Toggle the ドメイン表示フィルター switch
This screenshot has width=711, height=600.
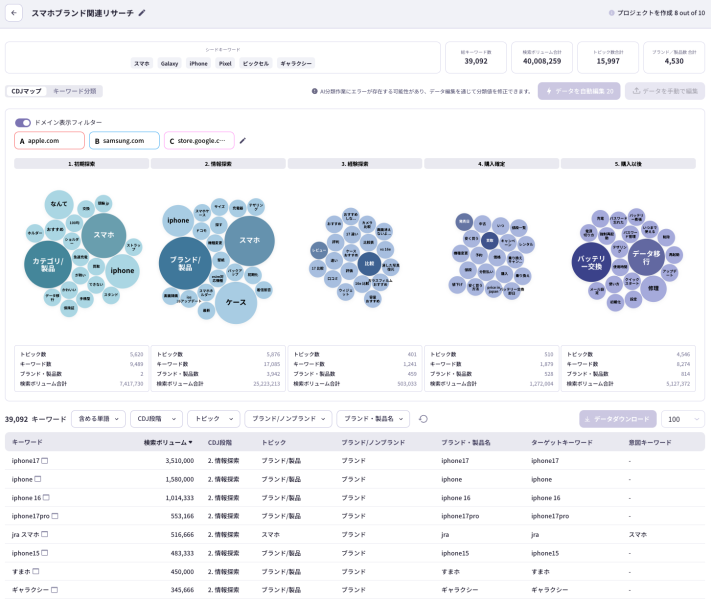pos(22,123)
